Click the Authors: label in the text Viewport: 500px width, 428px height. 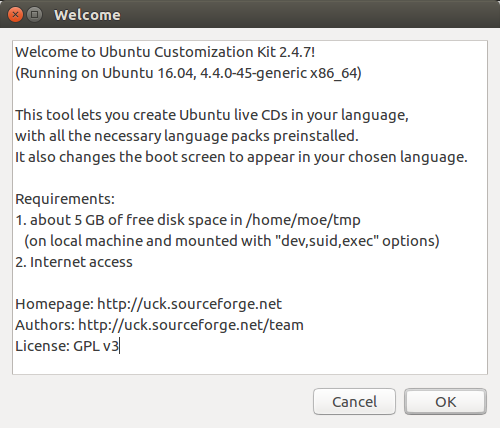pos(45,325)
